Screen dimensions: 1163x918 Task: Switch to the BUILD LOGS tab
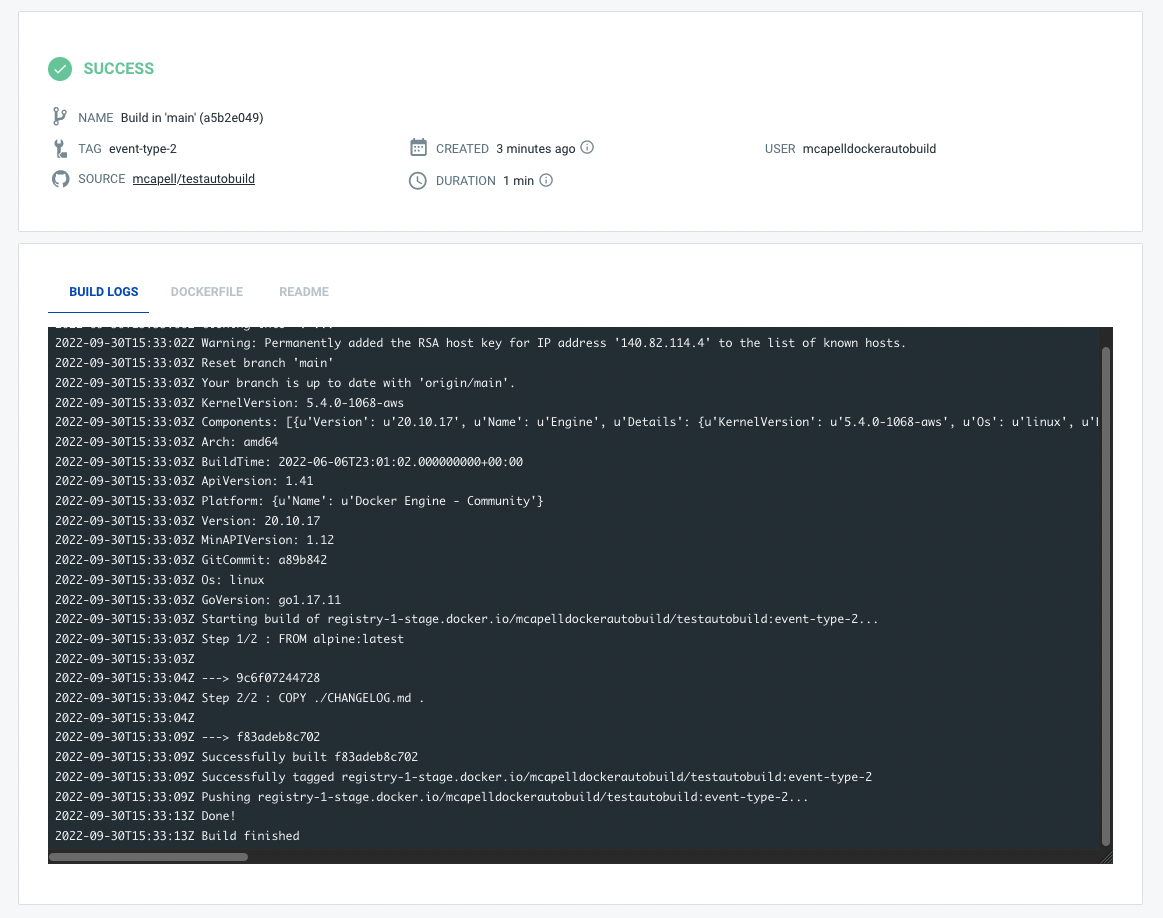(x=103, y=292)
